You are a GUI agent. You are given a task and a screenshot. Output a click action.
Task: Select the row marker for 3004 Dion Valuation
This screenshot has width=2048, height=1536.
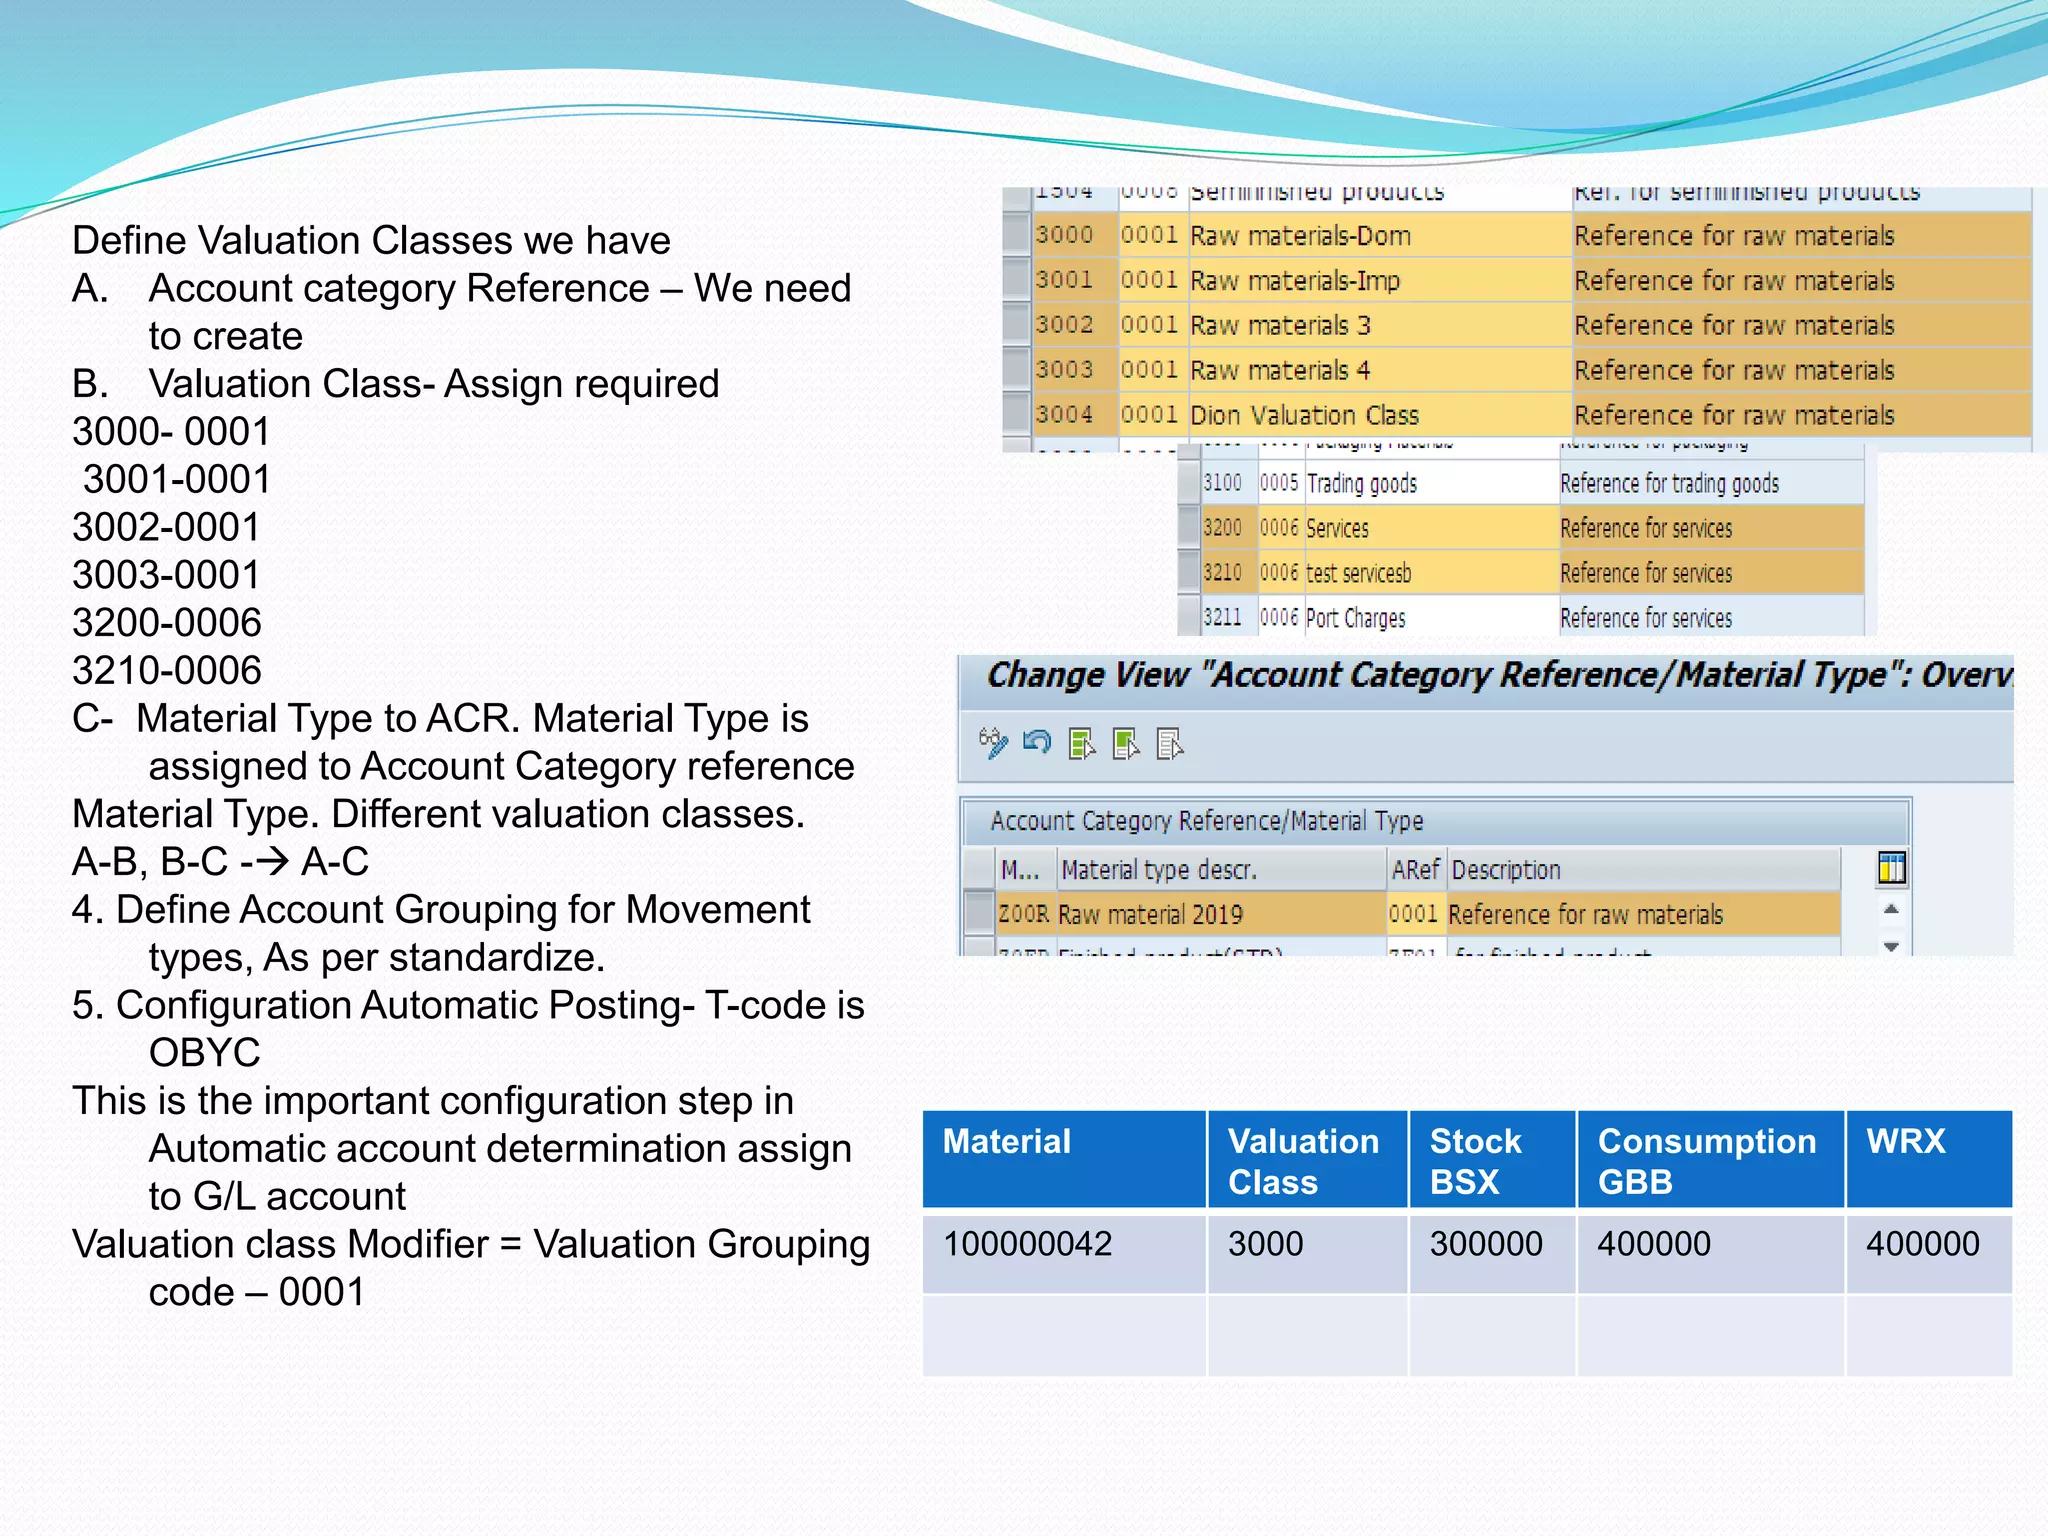[1017, 414]
